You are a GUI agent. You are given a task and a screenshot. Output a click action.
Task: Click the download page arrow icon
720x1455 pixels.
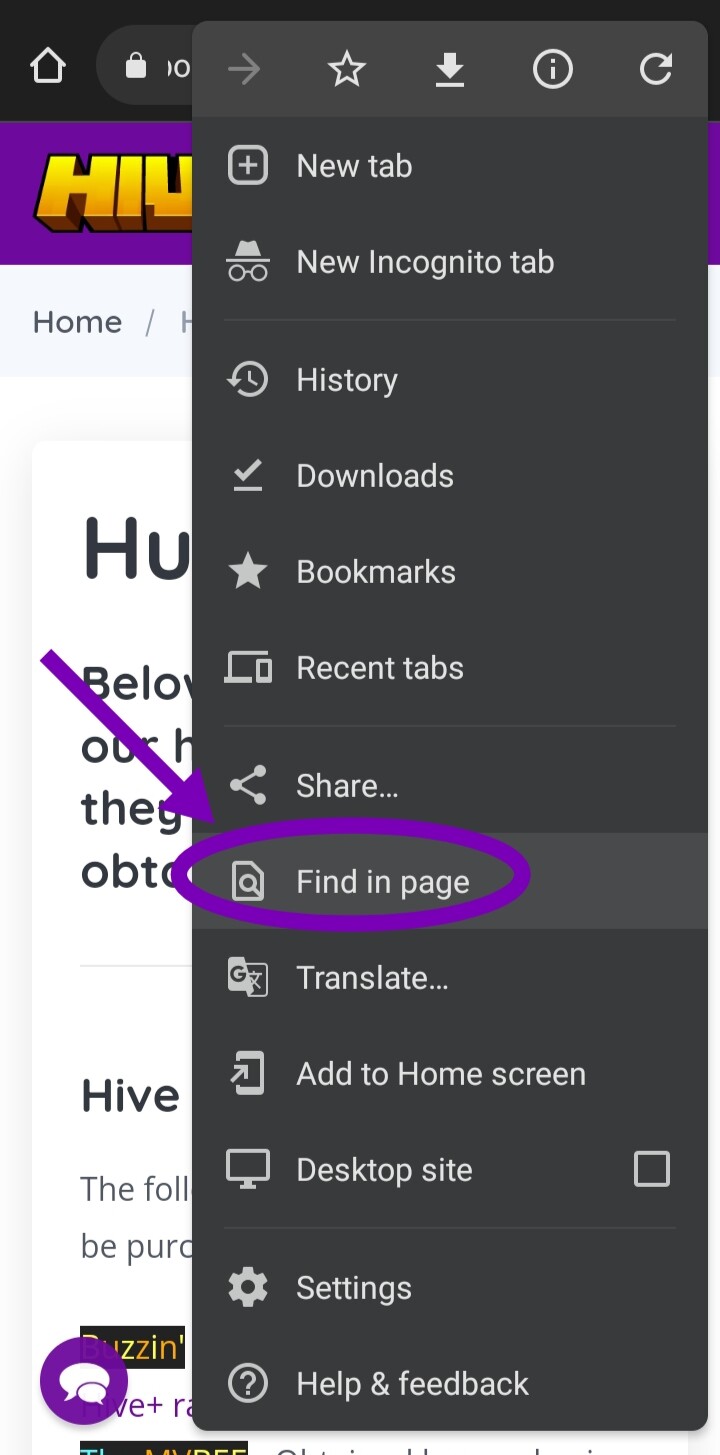[450, 69]
